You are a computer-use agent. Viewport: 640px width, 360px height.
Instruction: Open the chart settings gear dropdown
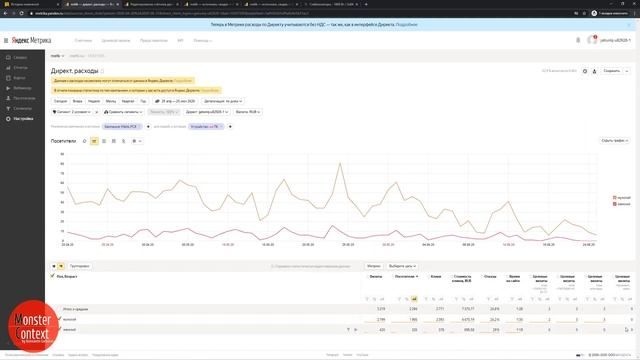click(x=136, y=141)
